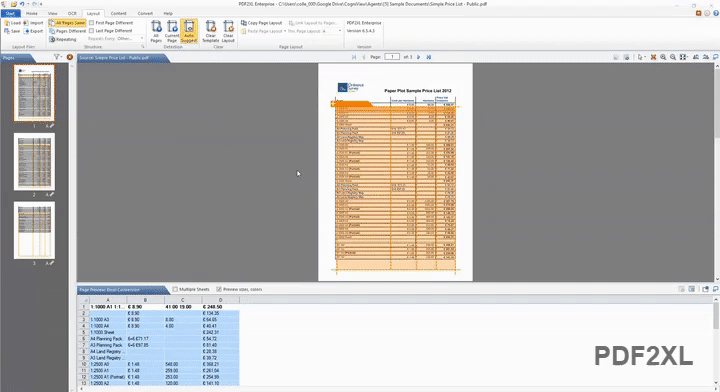
Task: Switch to the Content ribbon tab
Action: point(118,13)
